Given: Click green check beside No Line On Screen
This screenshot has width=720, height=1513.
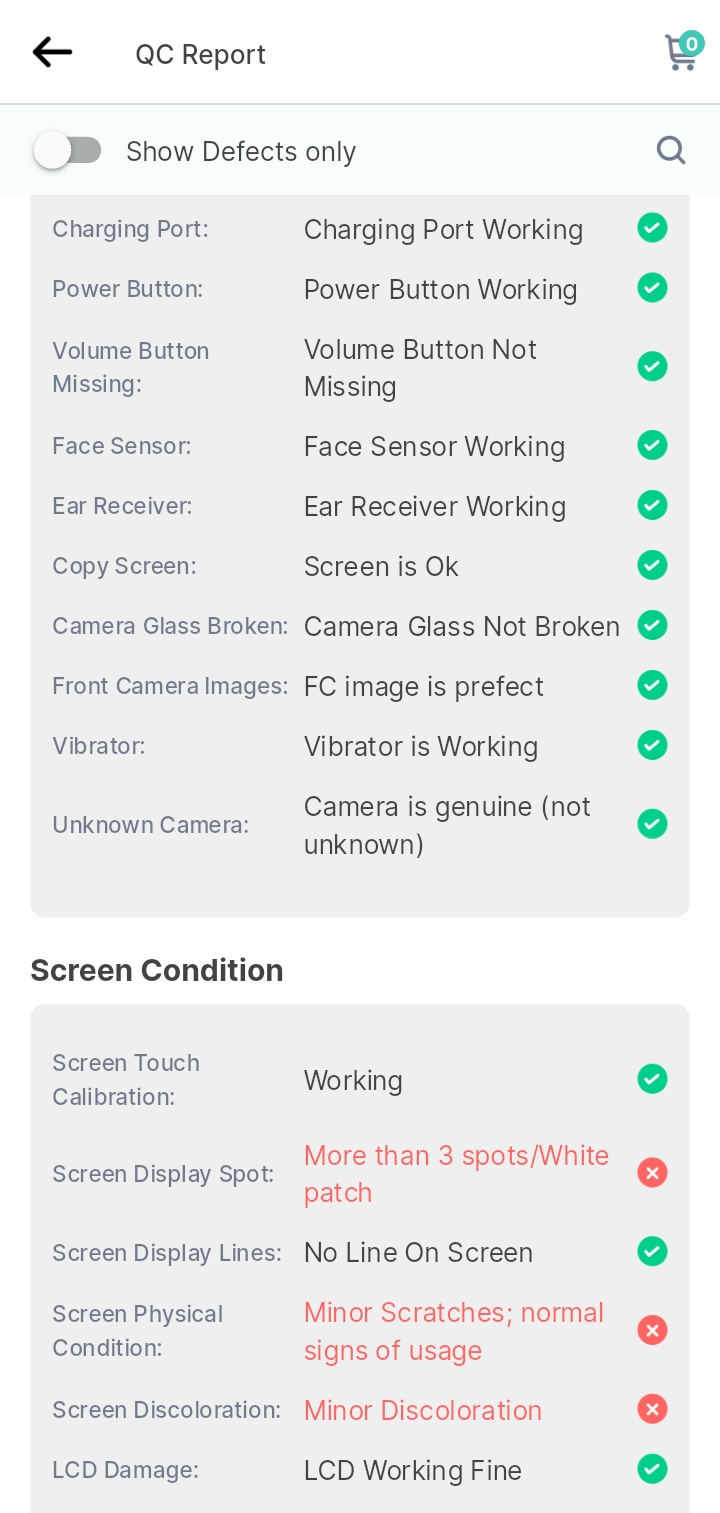Looking at the screenshot, I should [652, 1251].
